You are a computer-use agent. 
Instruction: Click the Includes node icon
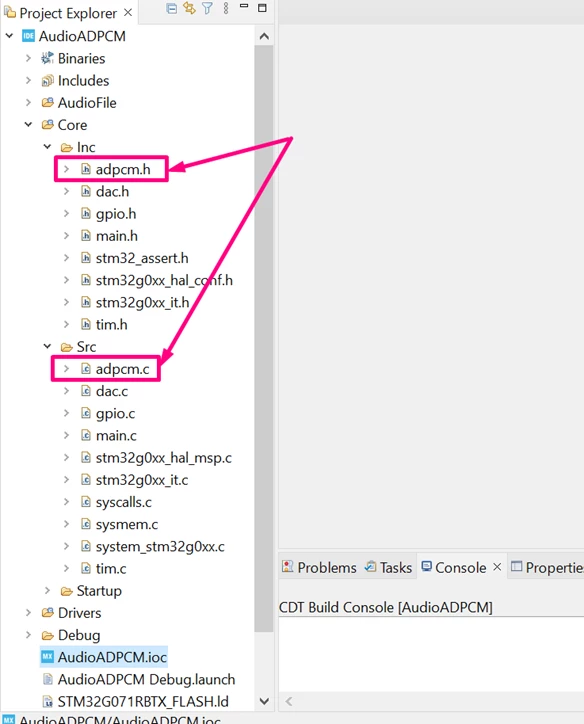coord(47,80)
